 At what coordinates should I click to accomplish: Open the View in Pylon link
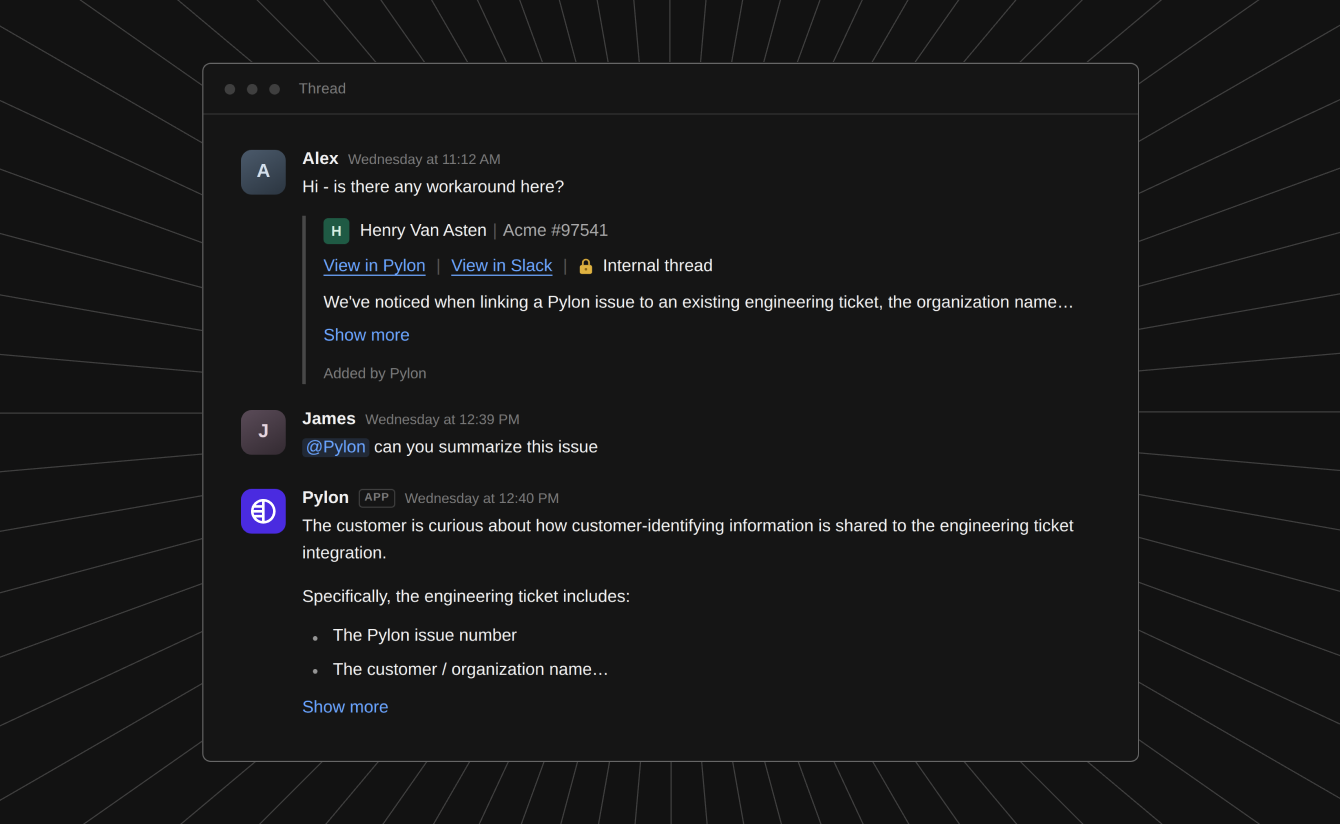[374, 266]
